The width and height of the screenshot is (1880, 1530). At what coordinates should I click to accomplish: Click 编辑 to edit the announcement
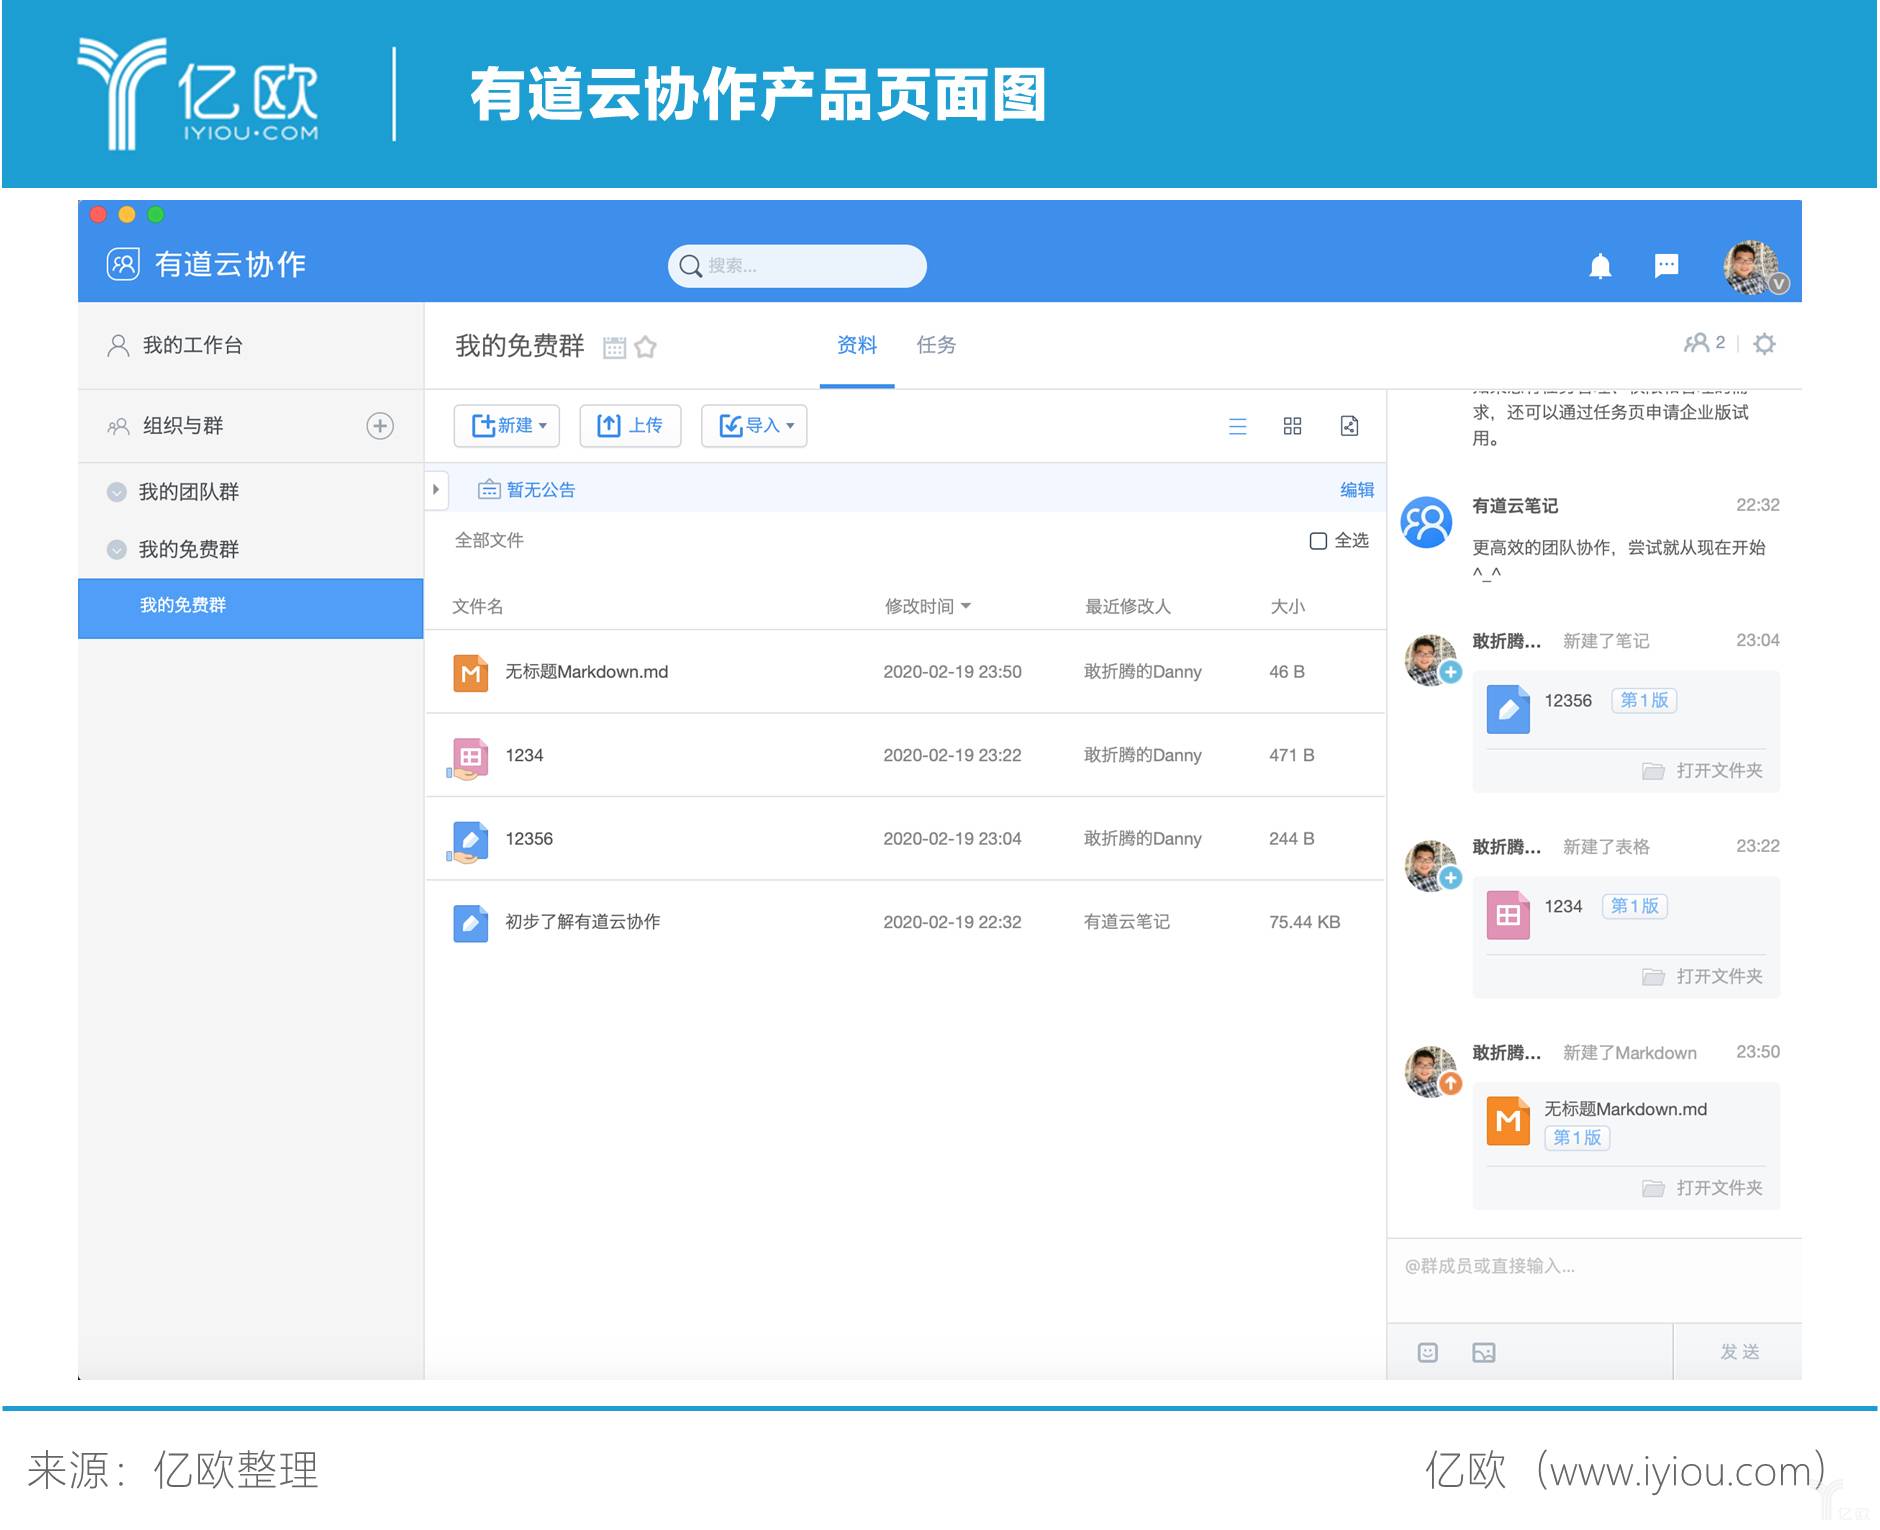click(1357, 490)
